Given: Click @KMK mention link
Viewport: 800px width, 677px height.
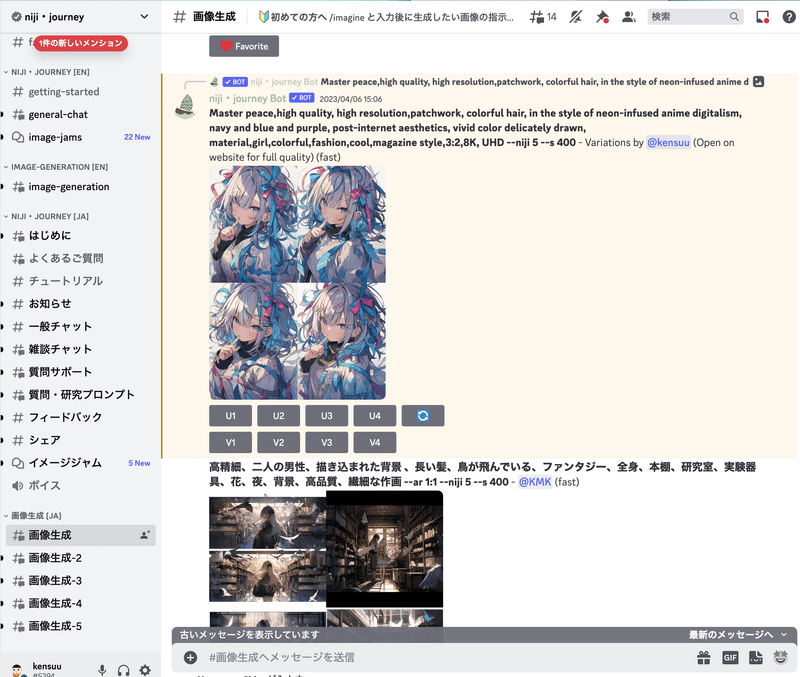Looking at the screenshot, I should click(535, 482).
